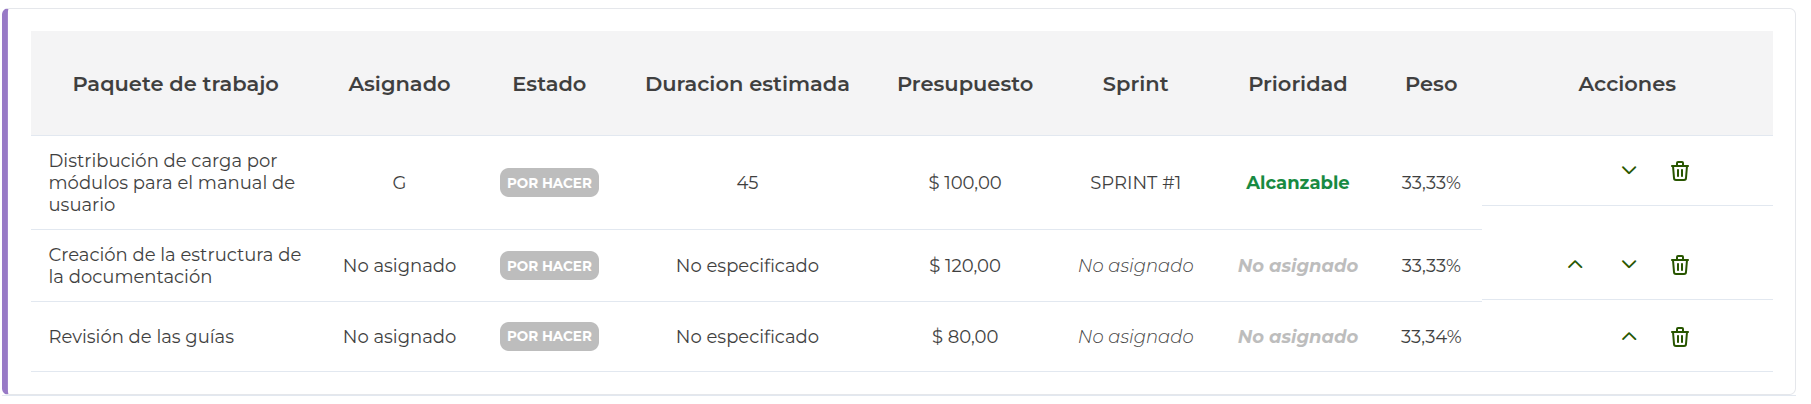Click POR HACER status of Distribución package
Viewport: 1811px width, 404px height.
pos(549,183)
